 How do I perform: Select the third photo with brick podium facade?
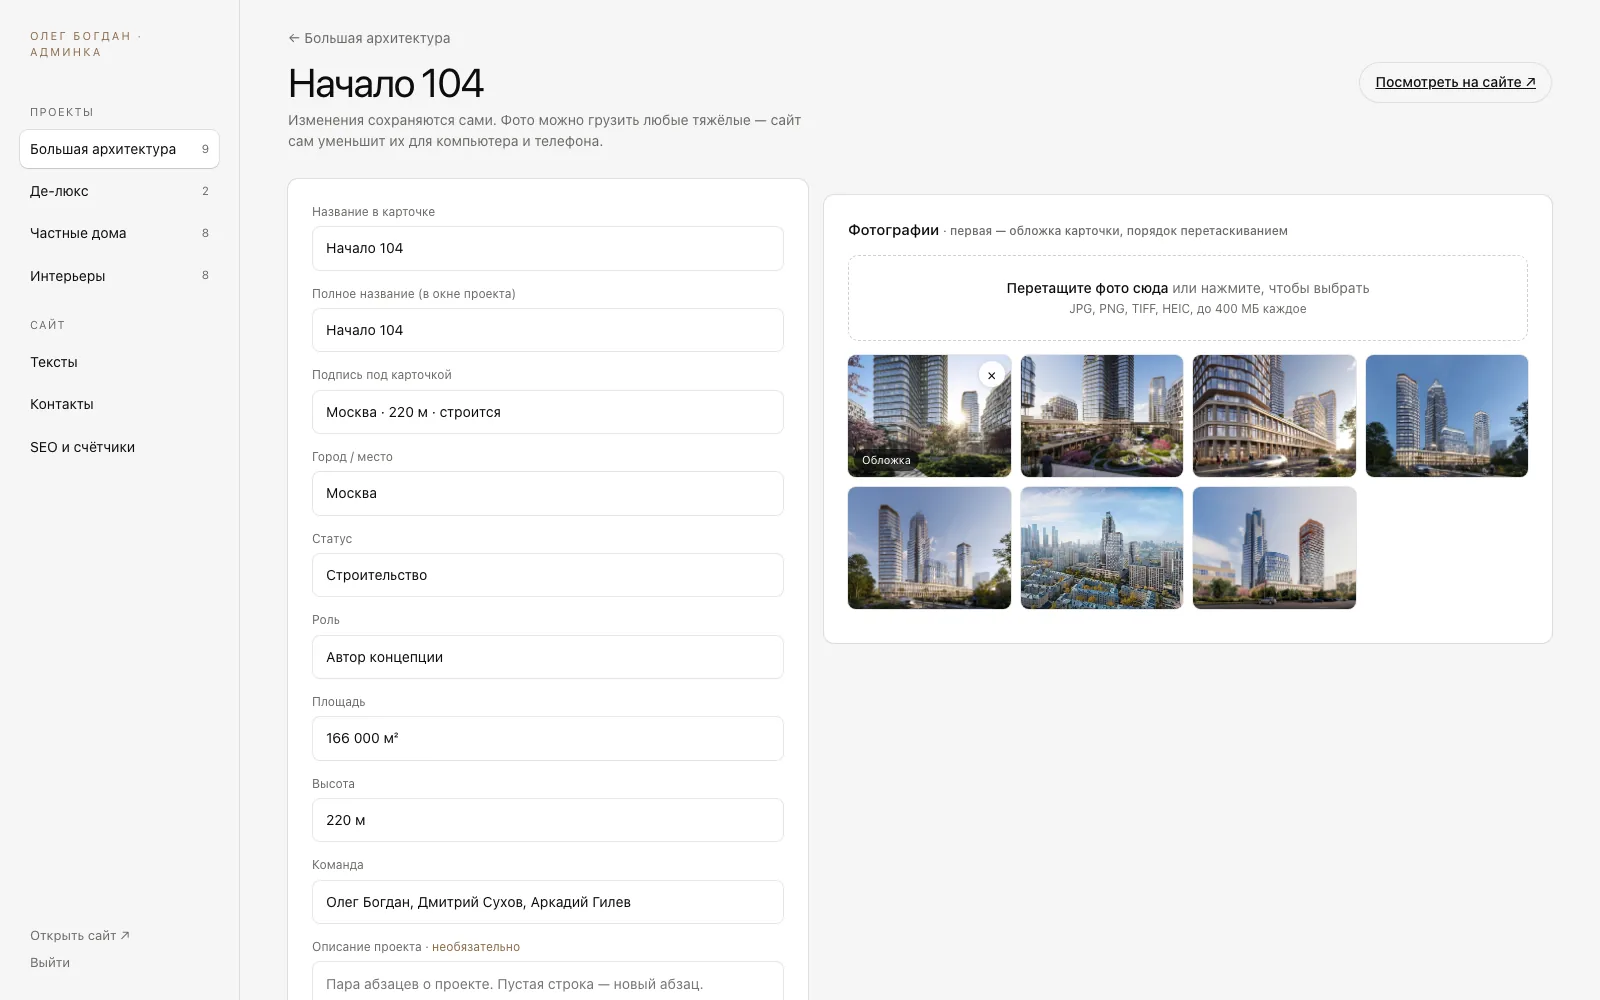(x=1274, y=416)
